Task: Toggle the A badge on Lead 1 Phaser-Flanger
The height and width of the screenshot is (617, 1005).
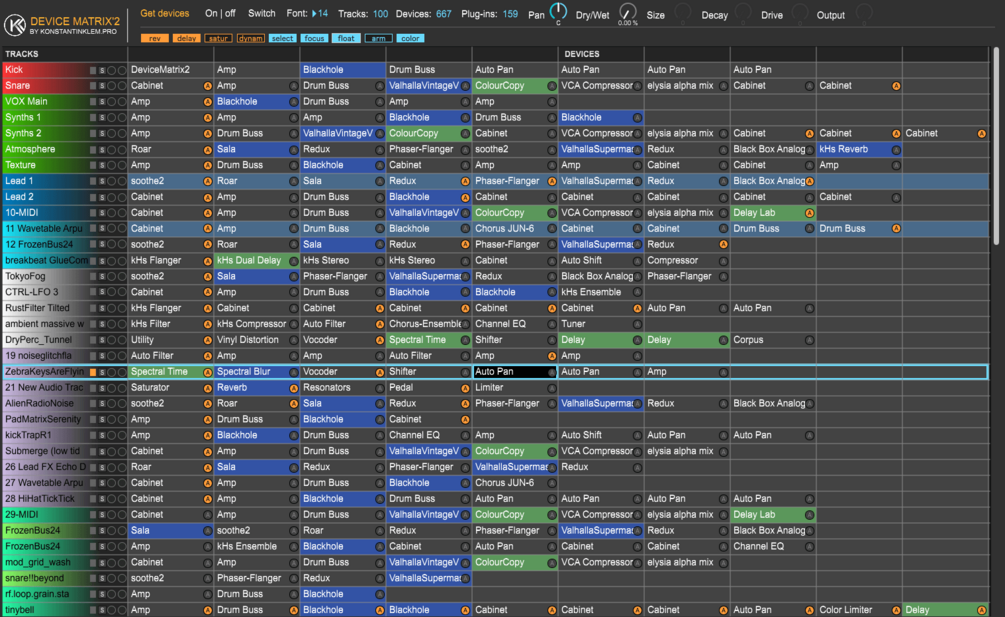Action: [x=551, y=181]
